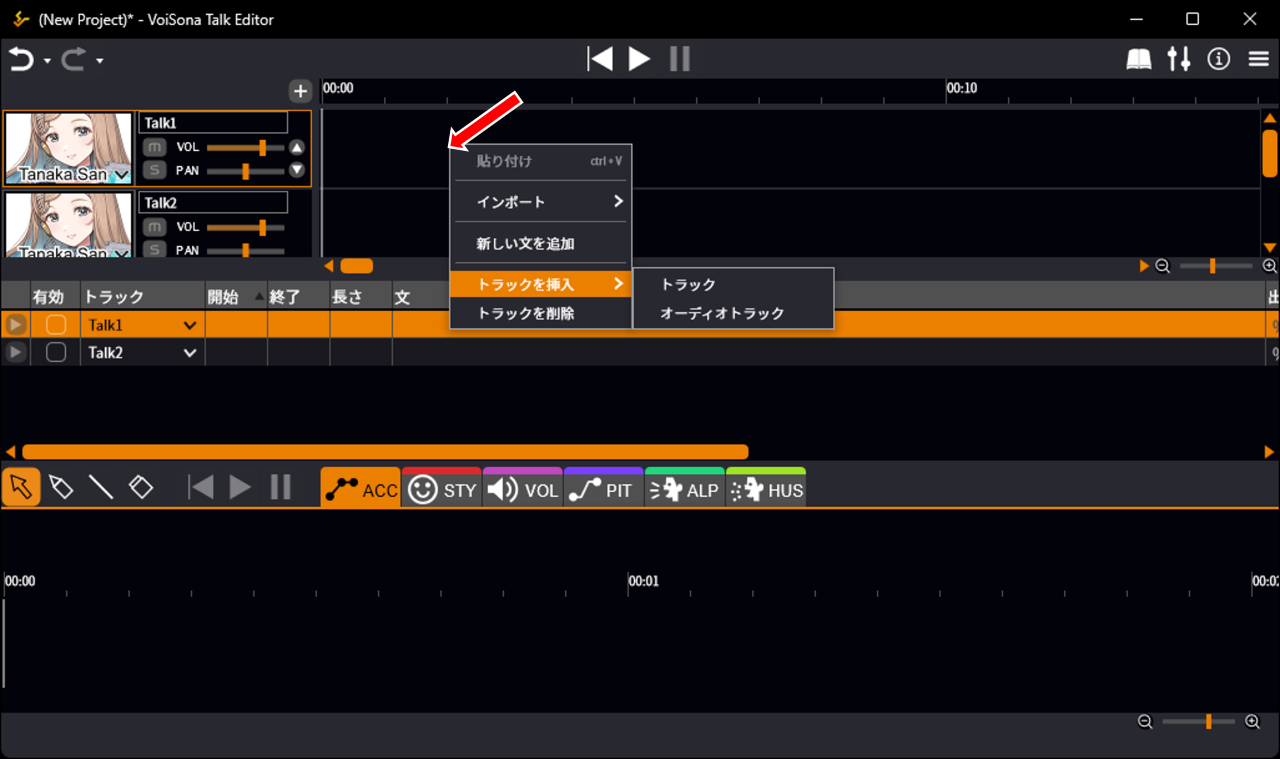
Task: Jump to start in top playback bar
Action: click(x=600, y=59)
